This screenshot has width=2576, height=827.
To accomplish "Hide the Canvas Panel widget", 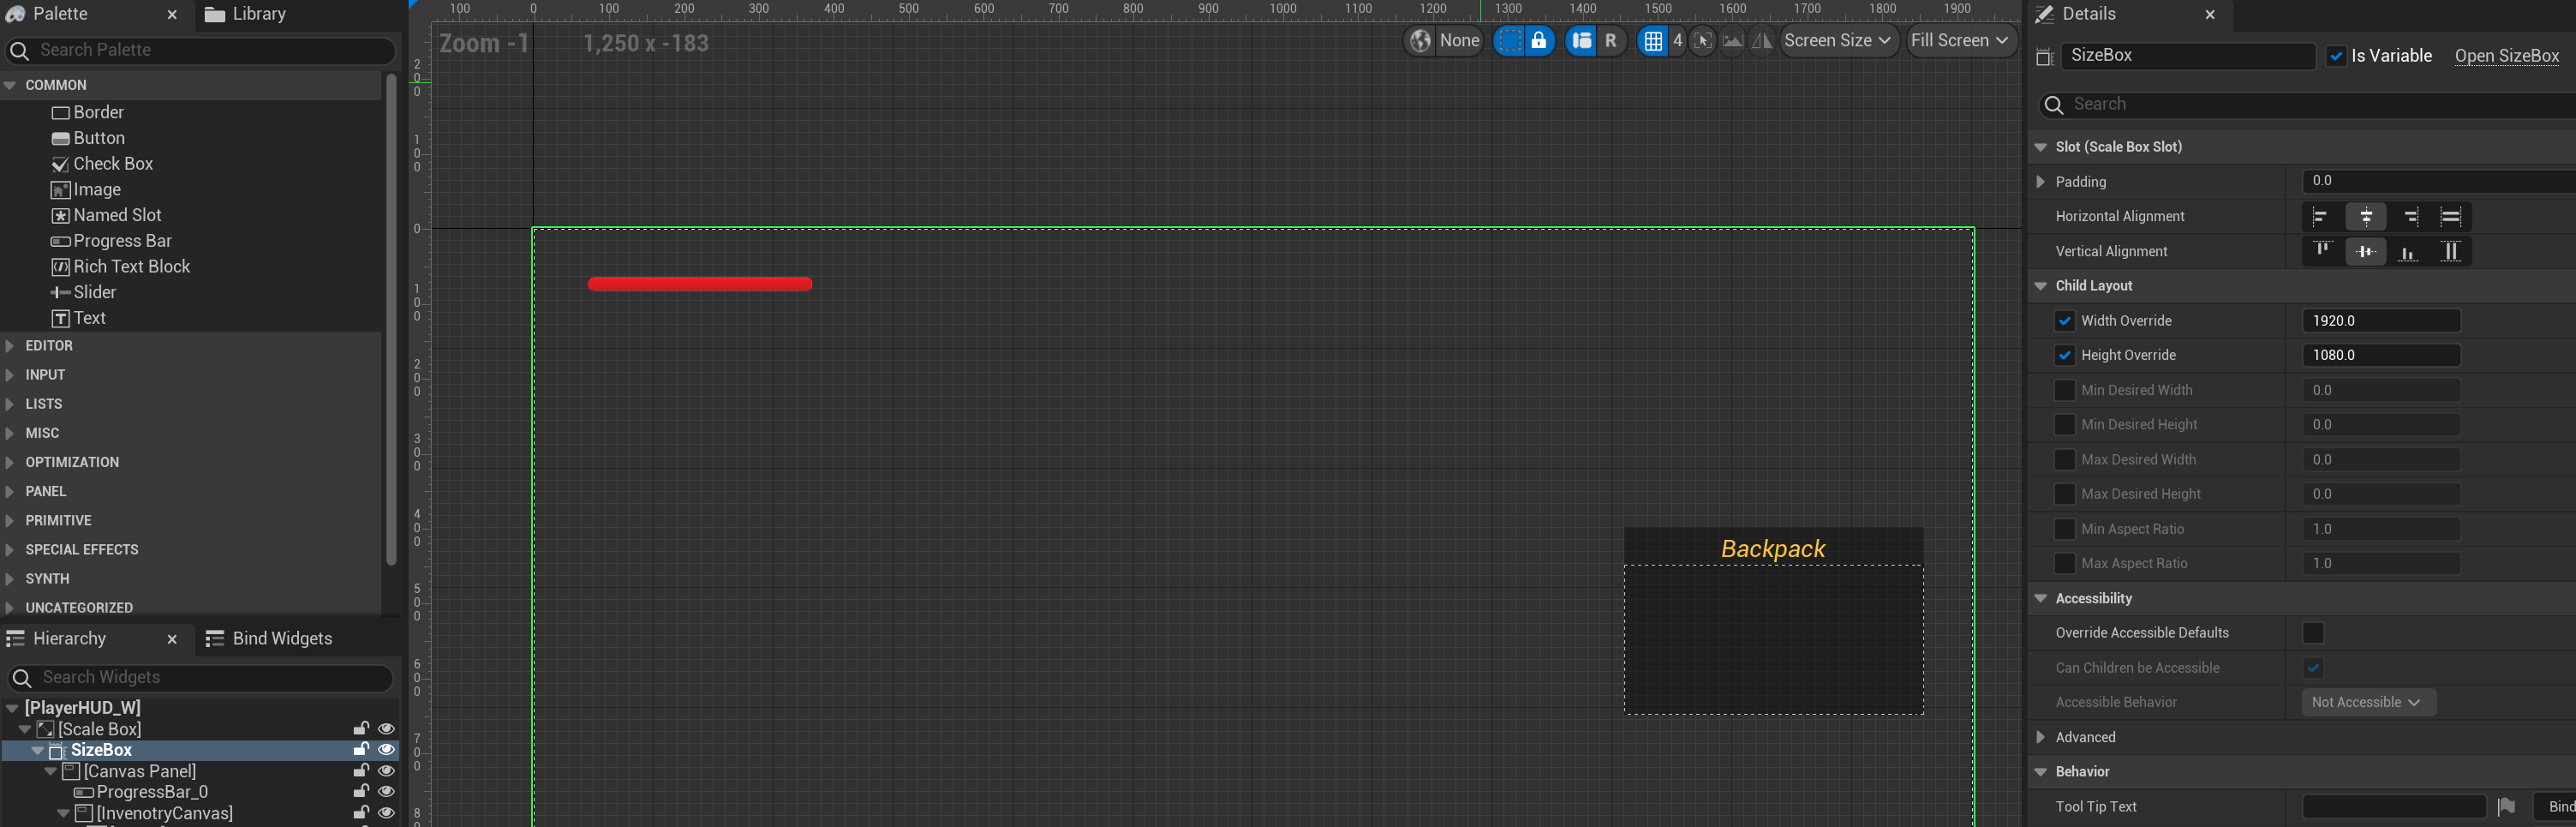I will [386, 771].
